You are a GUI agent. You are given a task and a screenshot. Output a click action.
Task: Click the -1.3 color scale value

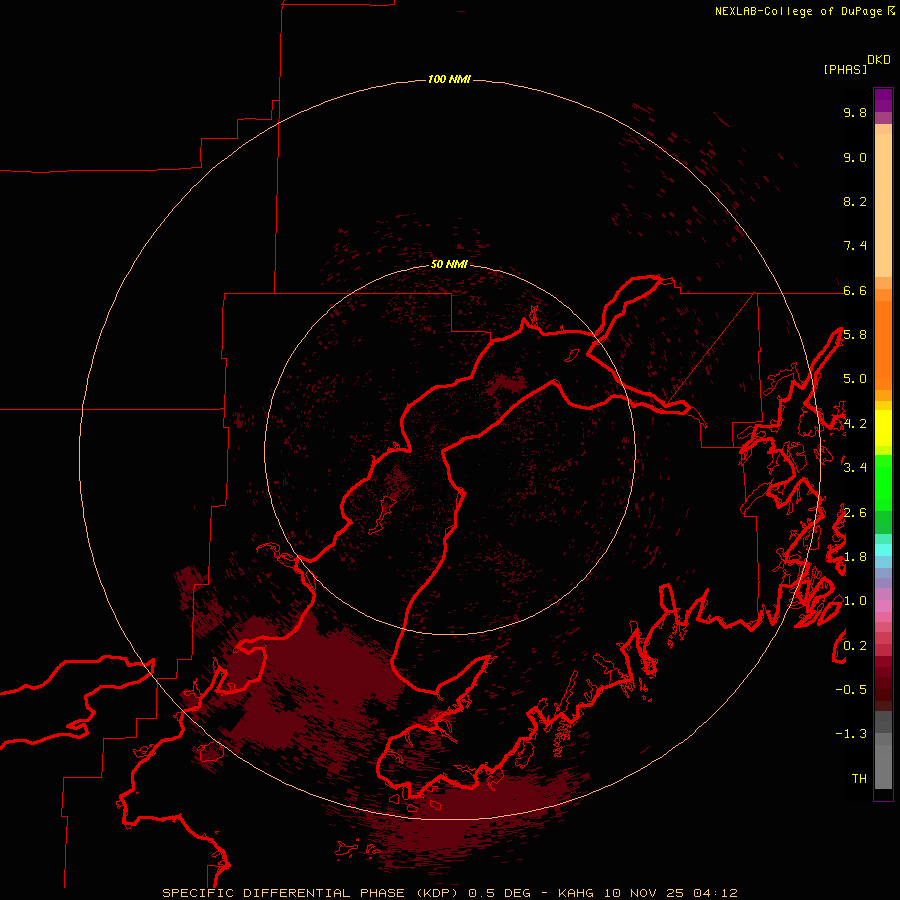coord(851,734)
